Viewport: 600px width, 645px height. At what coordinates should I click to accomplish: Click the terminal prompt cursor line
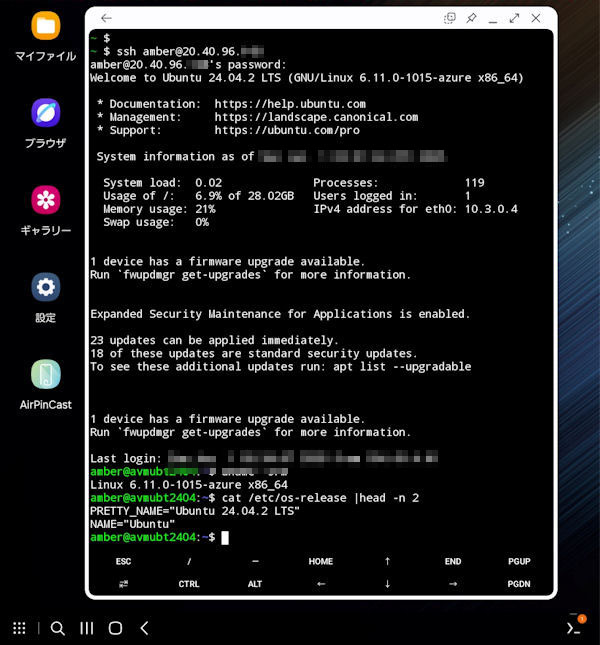pos(160,537)
